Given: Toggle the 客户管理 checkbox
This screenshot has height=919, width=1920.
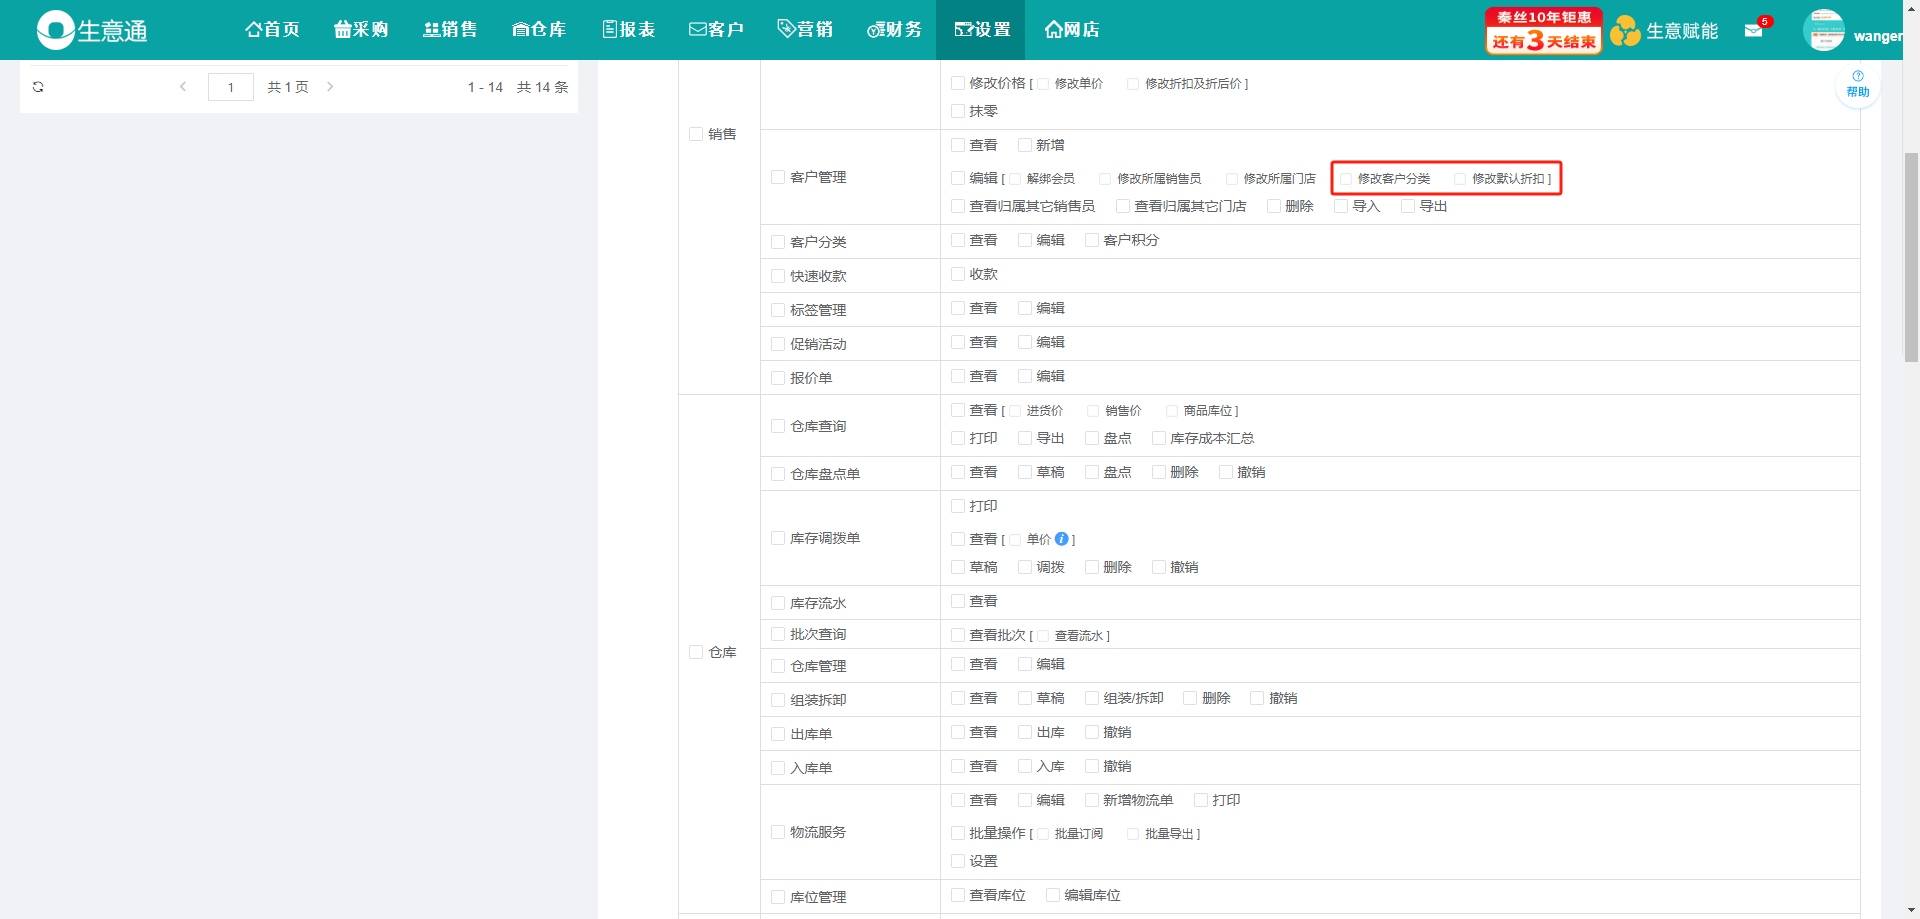Looking at the screenshot, I should click(778, 177).
